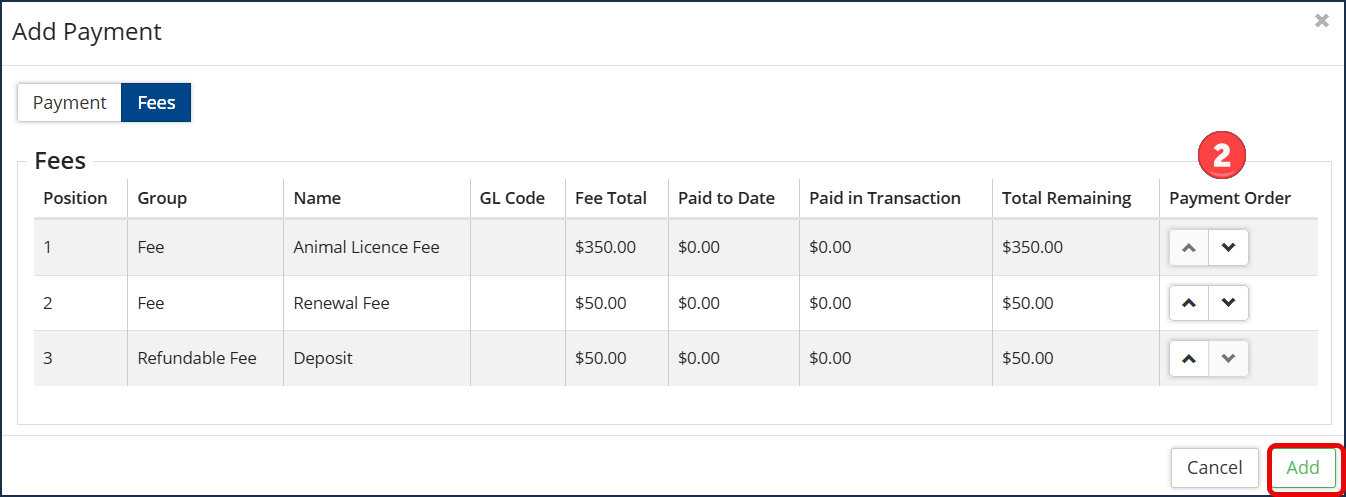The image size is (1346, 497).
Task: Move Animal Licence Fee down in payment order
Action: click(1228, 248)
